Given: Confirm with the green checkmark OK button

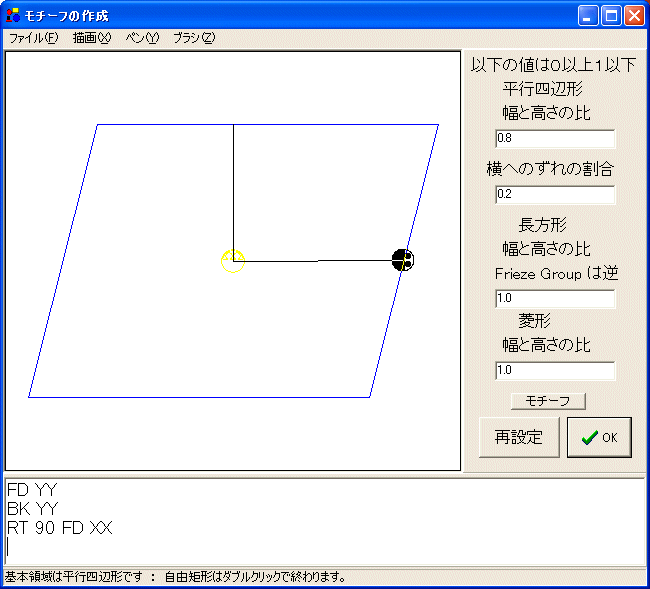Looking at the screenshot, I should (x=599, y=437).
